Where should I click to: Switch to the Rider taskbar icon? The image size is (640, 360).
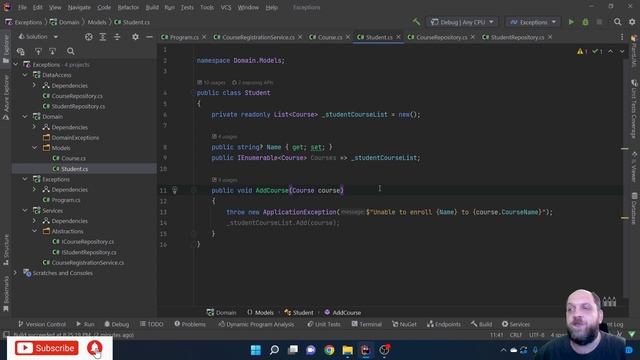tap(366, 350)
